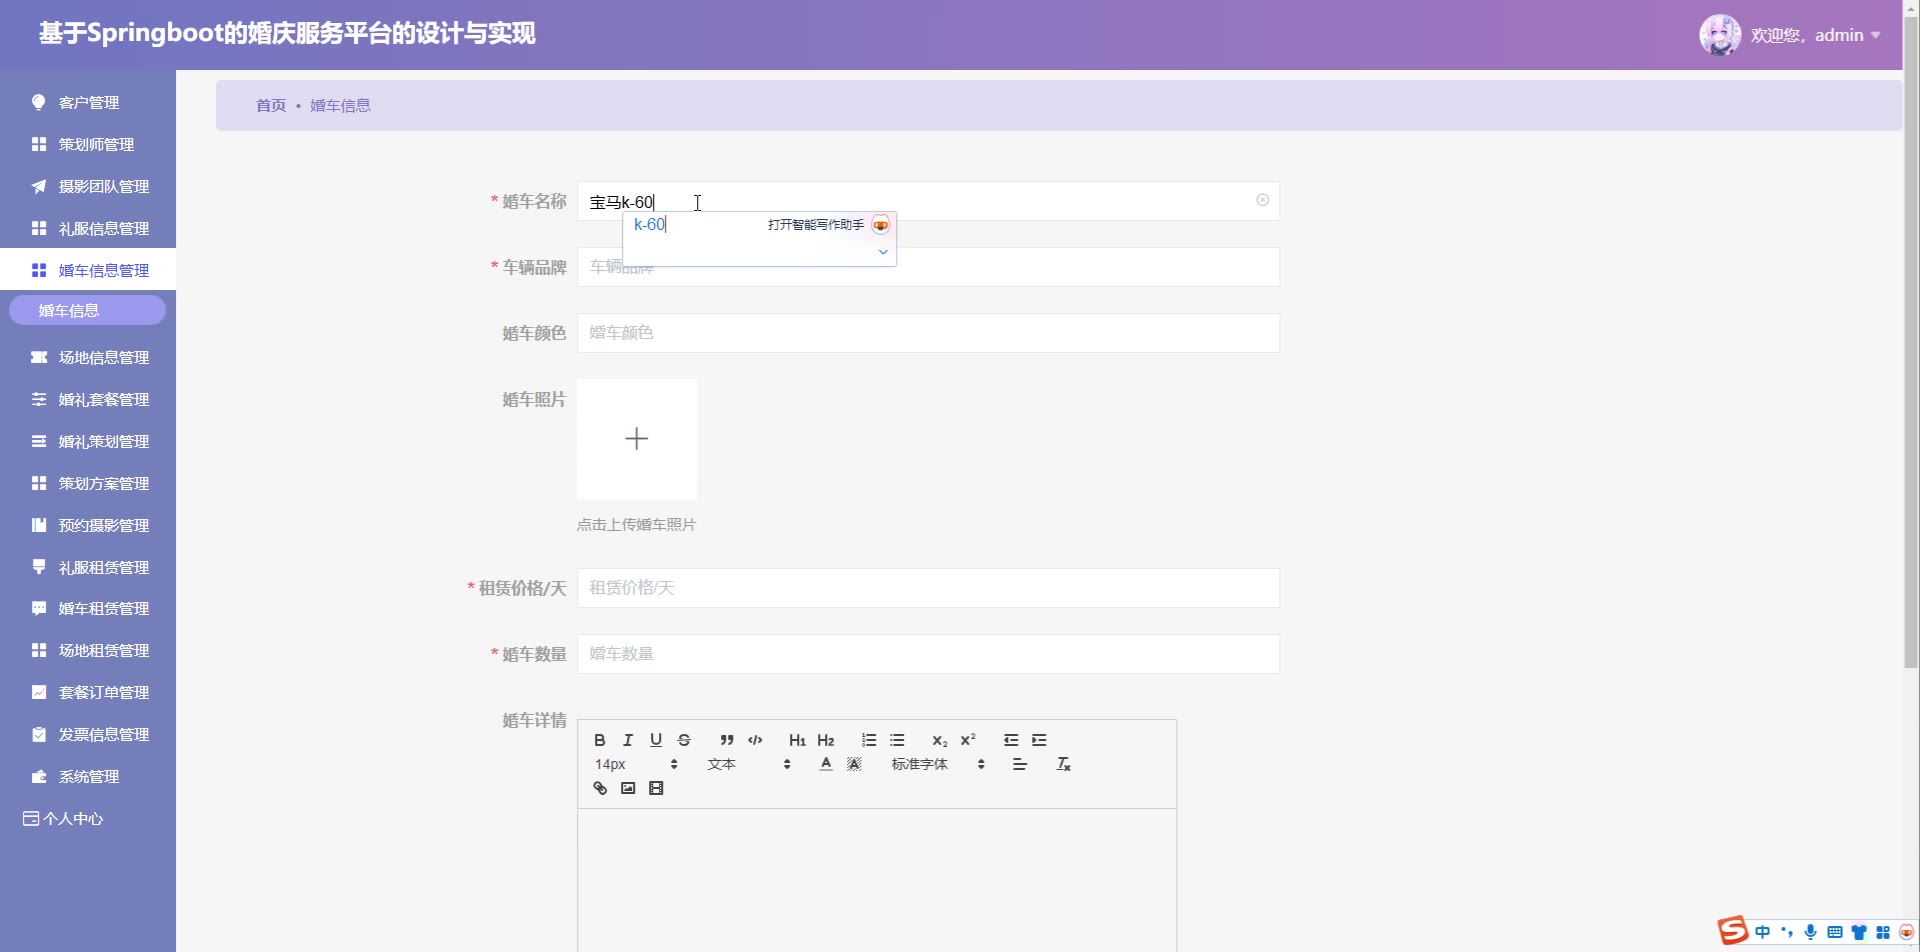Image resolution: width=1920 pixels, height=952 pixels.
Task: Decrease the text indent
Action: (x=1011, y=740)
